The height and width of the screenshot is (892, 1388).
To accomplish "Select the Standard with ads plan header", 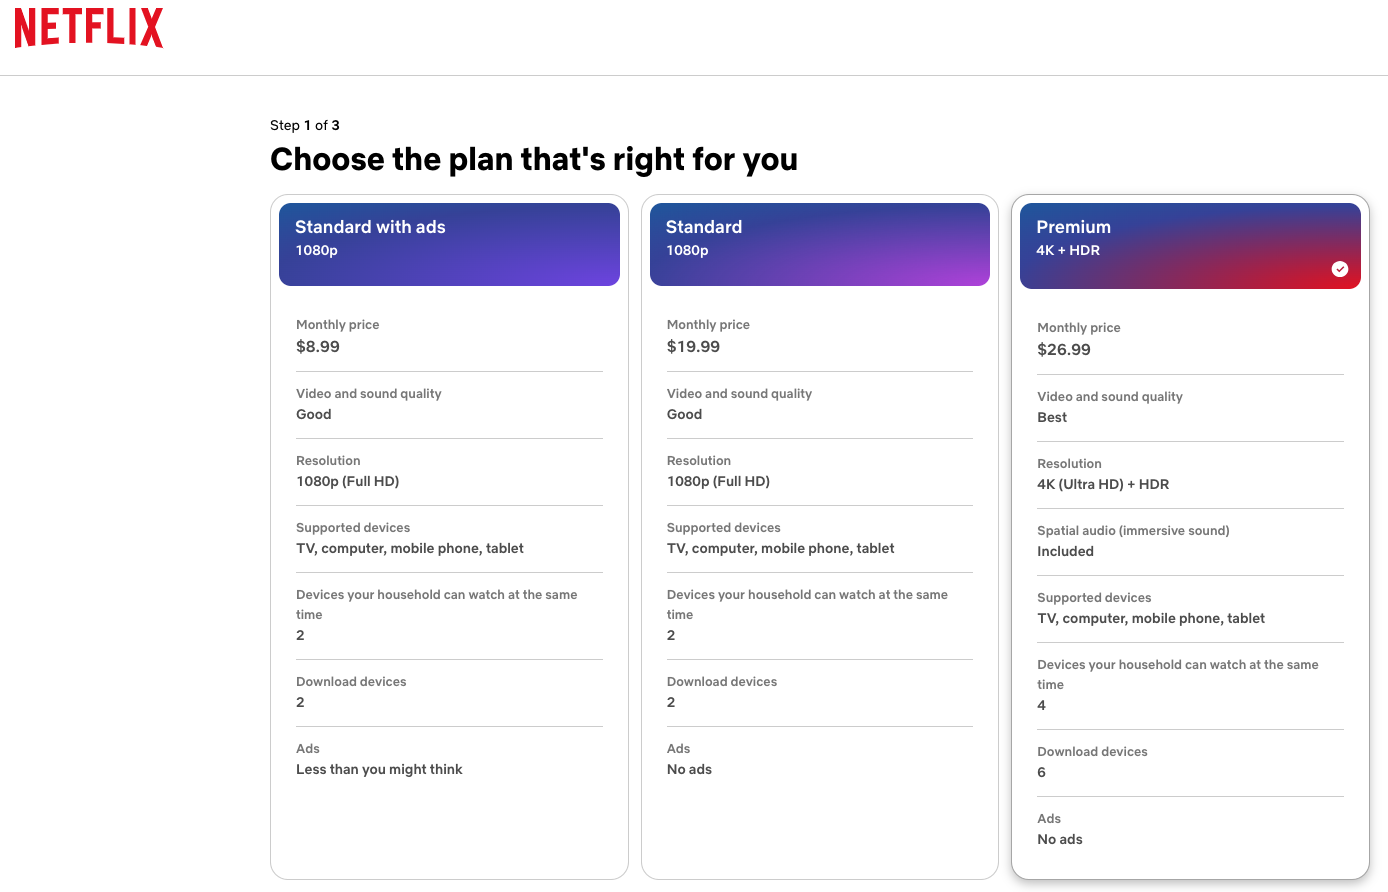I will click(449, 244).
